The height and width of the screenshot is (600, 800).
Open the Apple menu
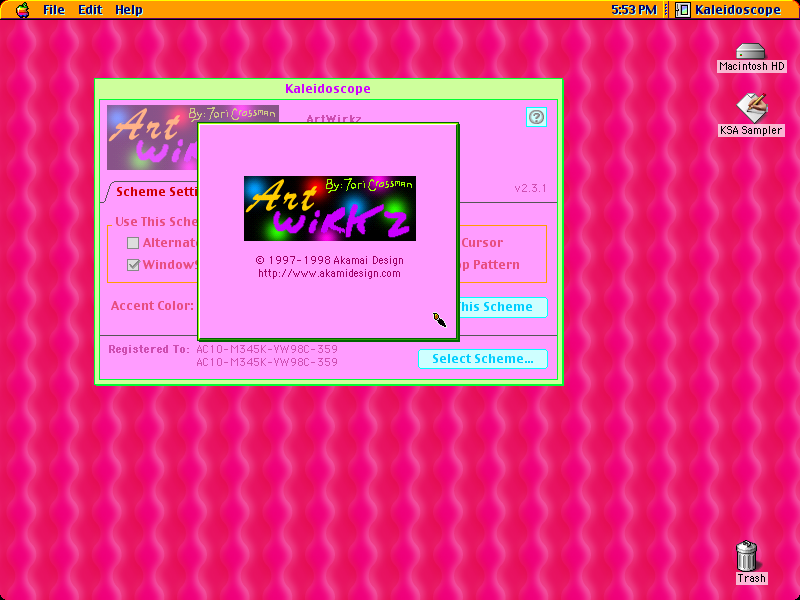coord(22,10)
